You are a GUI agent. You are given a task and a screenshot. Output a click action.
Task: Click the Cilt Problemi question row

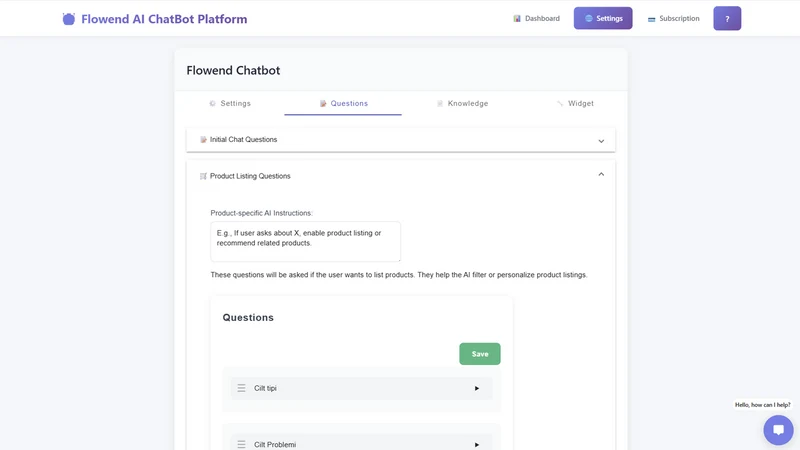(361, 442)
